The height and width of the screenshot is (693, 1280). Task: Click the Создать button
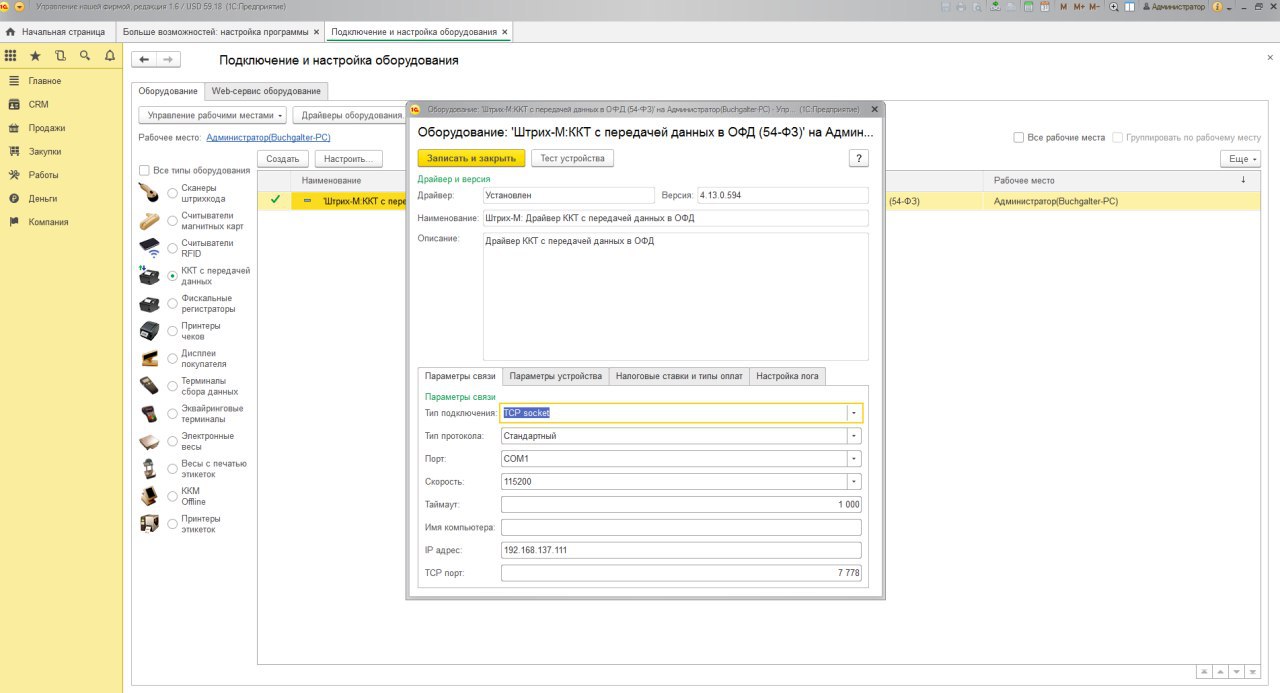click(x=283, y=158)
